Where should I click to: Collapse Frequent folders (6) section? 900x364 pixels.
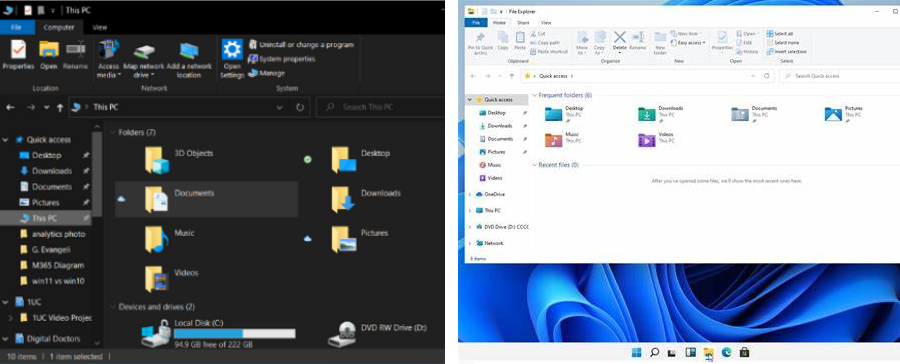535,95
